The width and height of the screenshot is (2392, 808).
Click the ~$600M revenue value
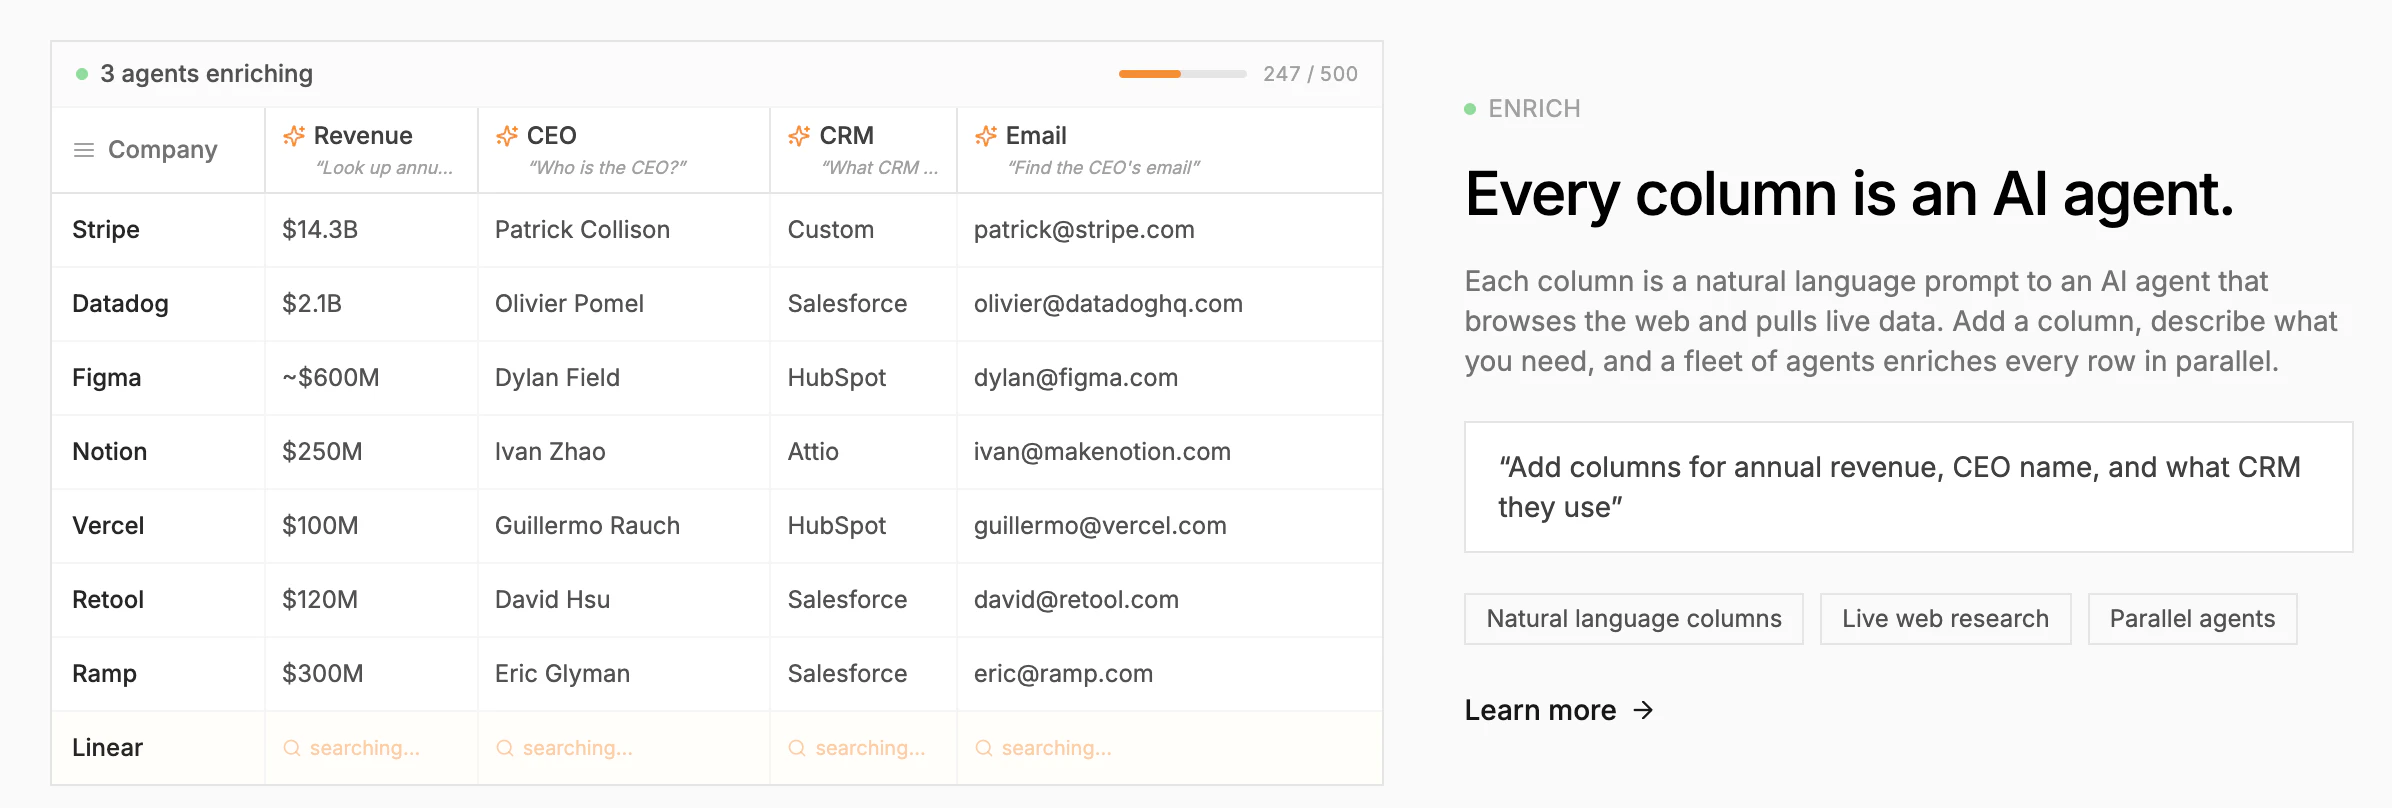331,378
